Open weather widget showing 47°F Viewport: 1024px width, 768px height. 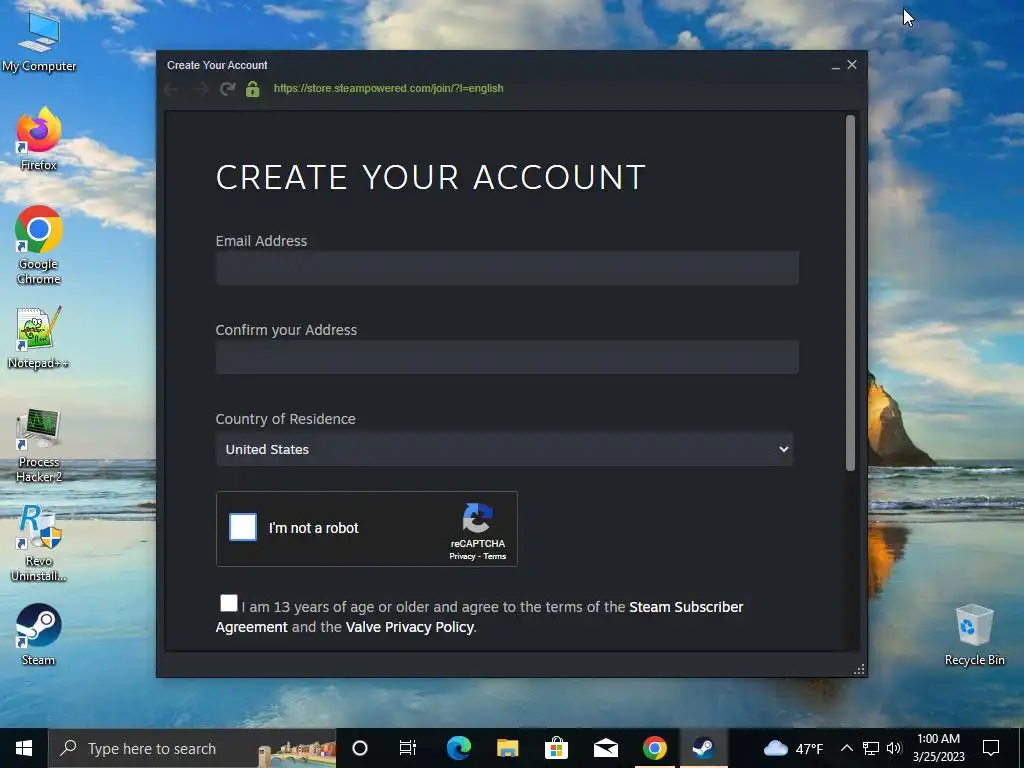793,748
